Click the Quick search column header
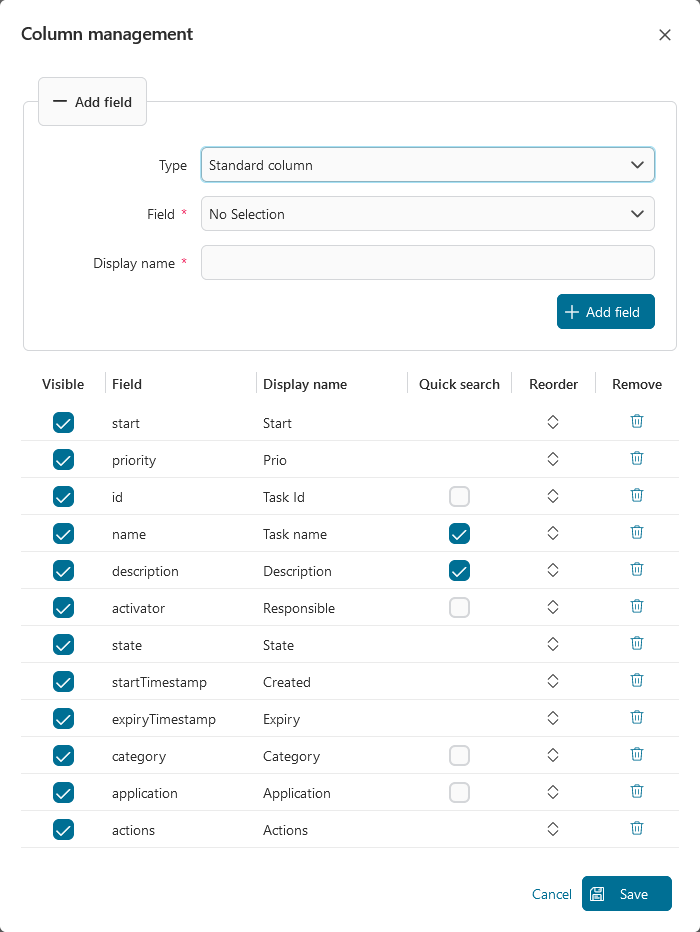The height and width of the screenshot is (932, 700). click(x=459, y=384)
